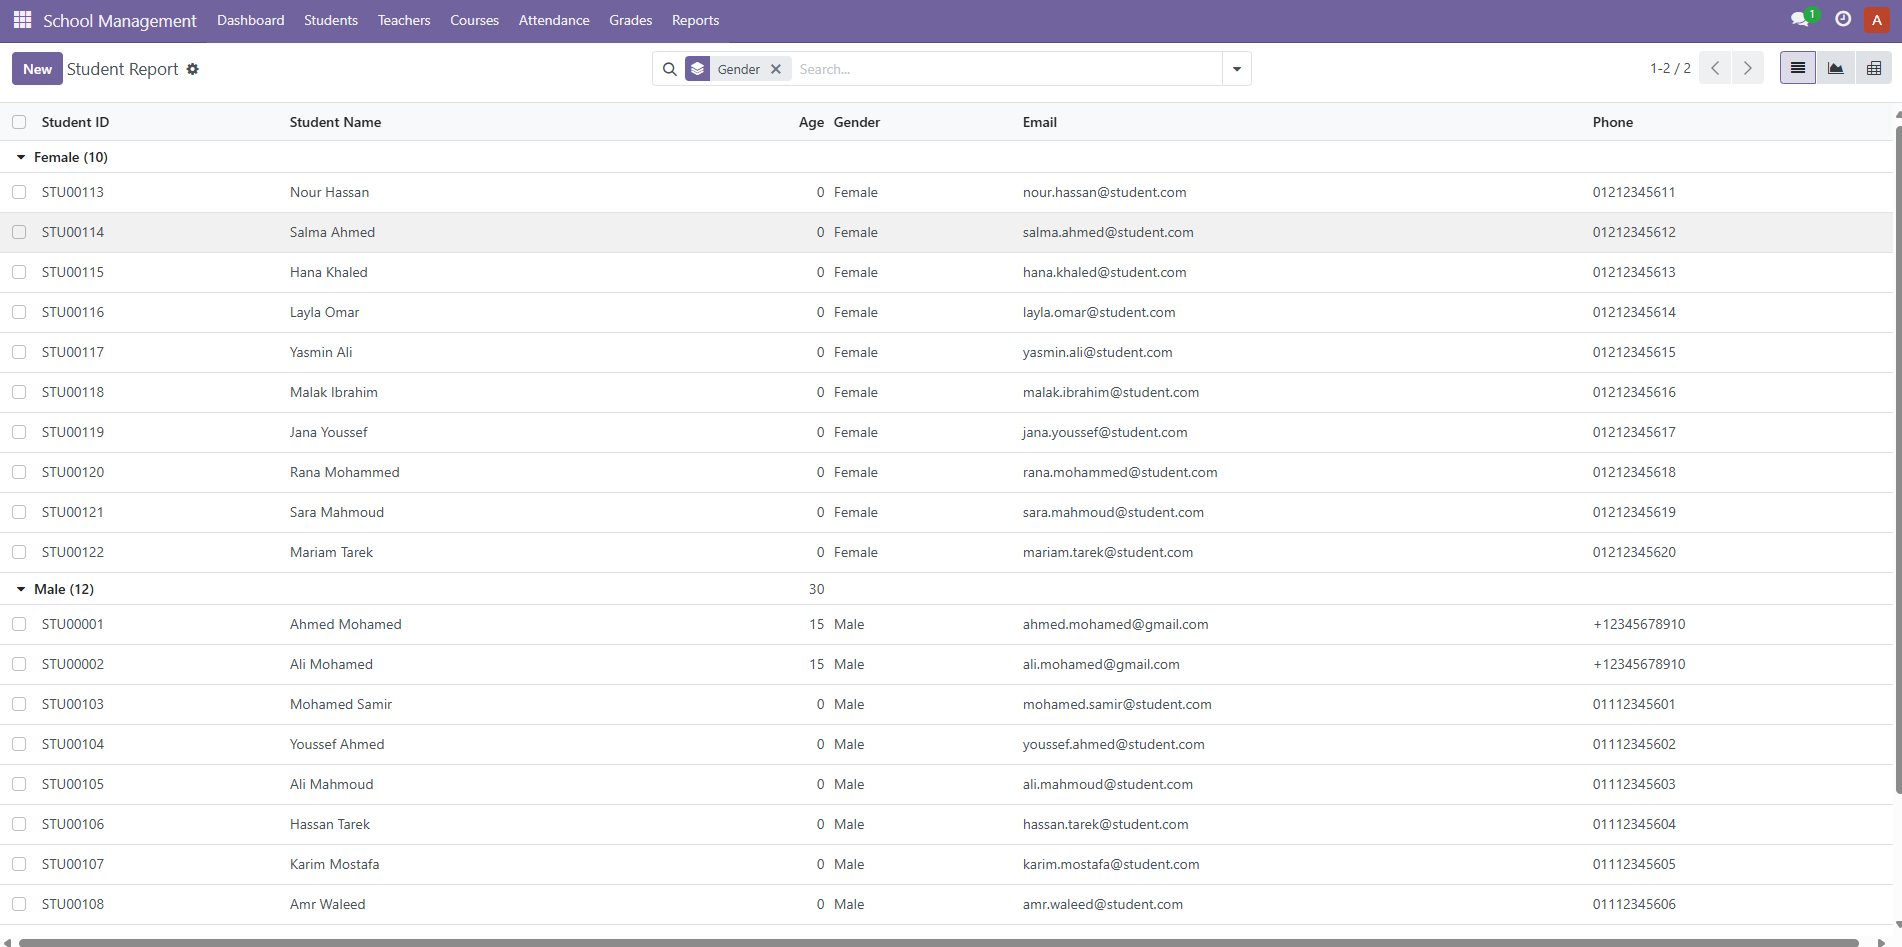Open the Youssef Ahmed record

point(337,744)
